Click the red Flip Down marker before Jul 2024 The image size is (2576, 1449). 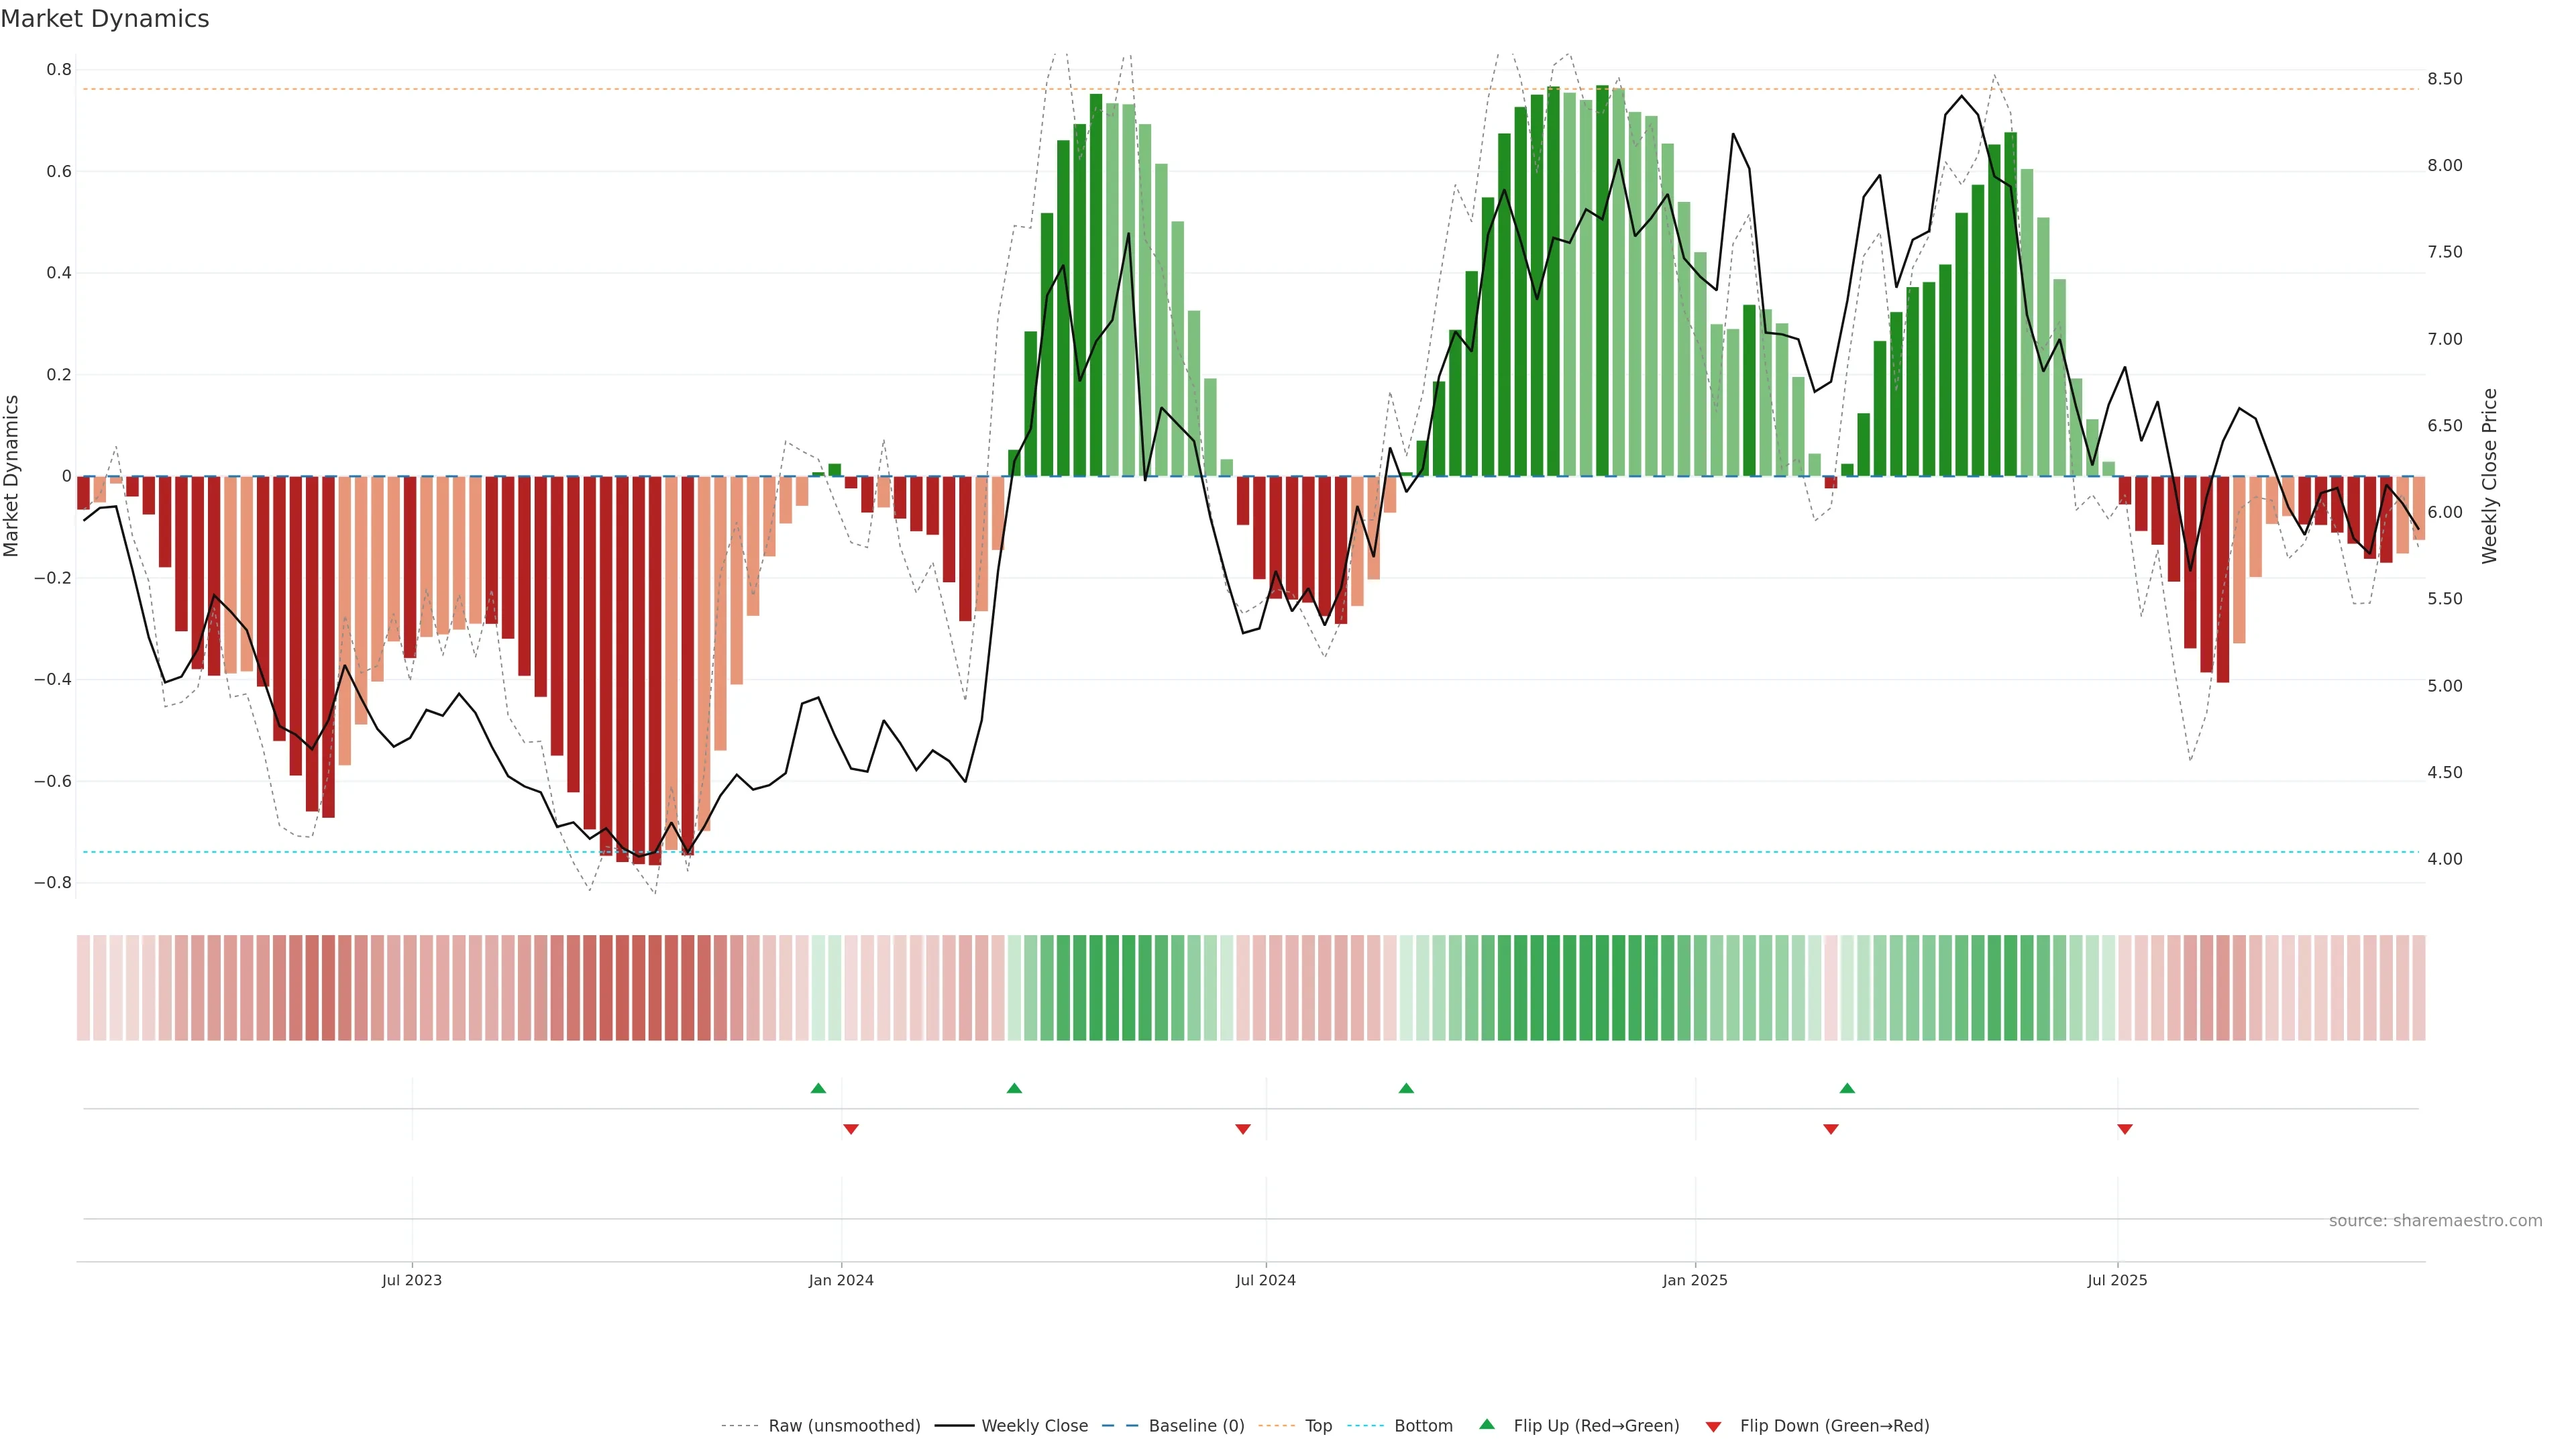(1243, 1129)
